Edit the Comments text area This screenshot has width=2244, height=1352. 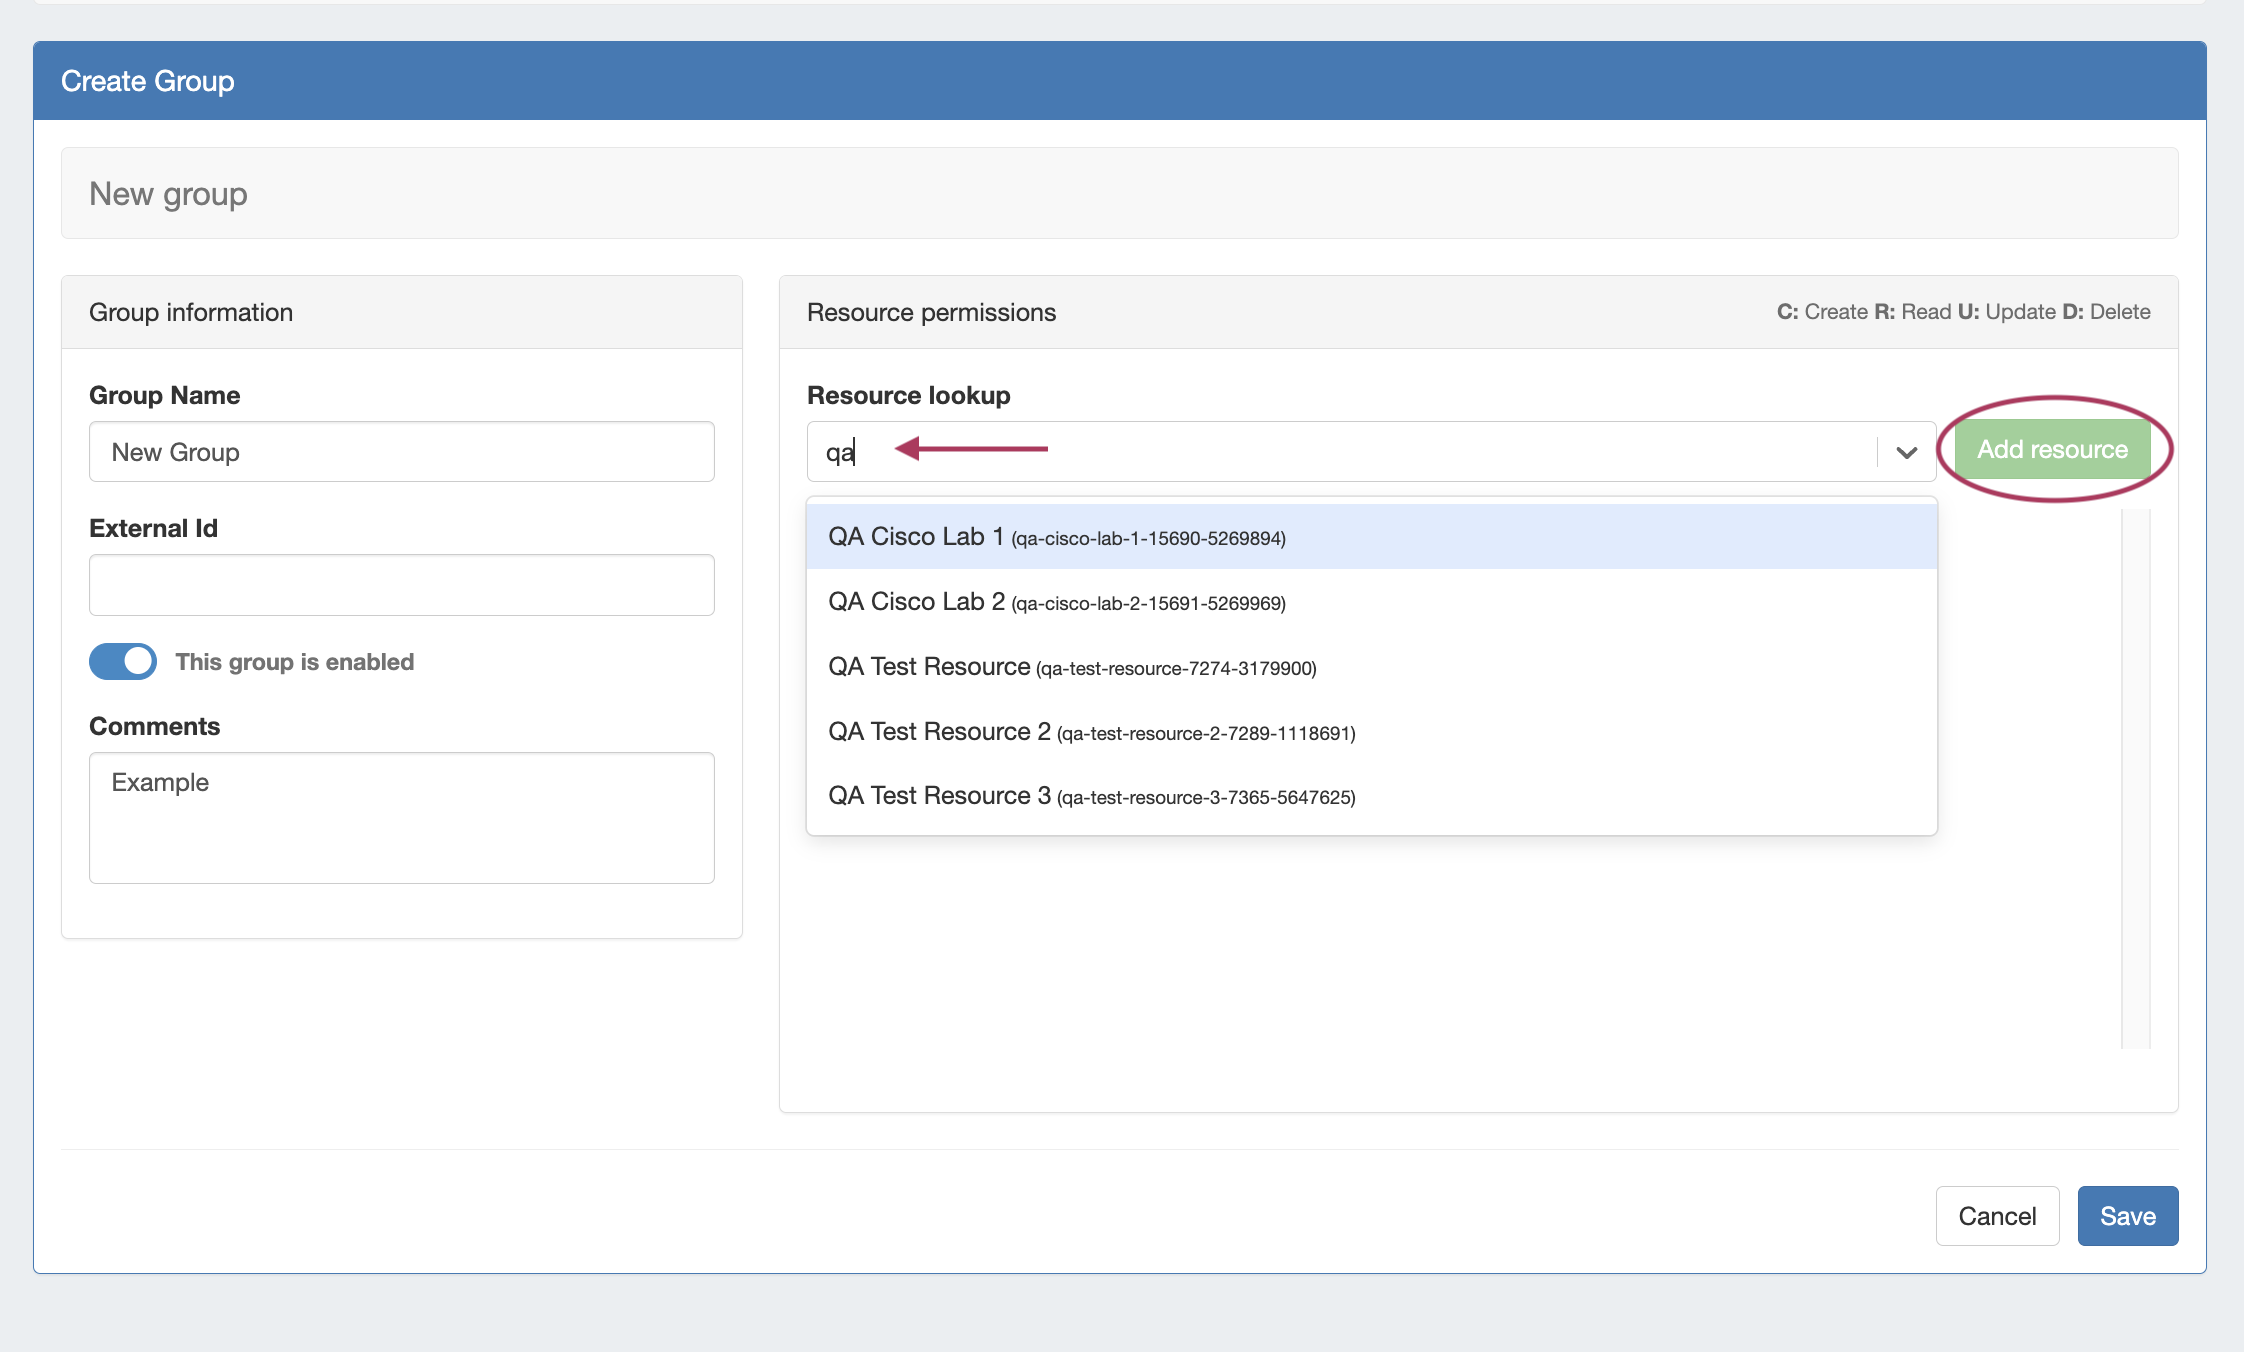coord(401,818)
